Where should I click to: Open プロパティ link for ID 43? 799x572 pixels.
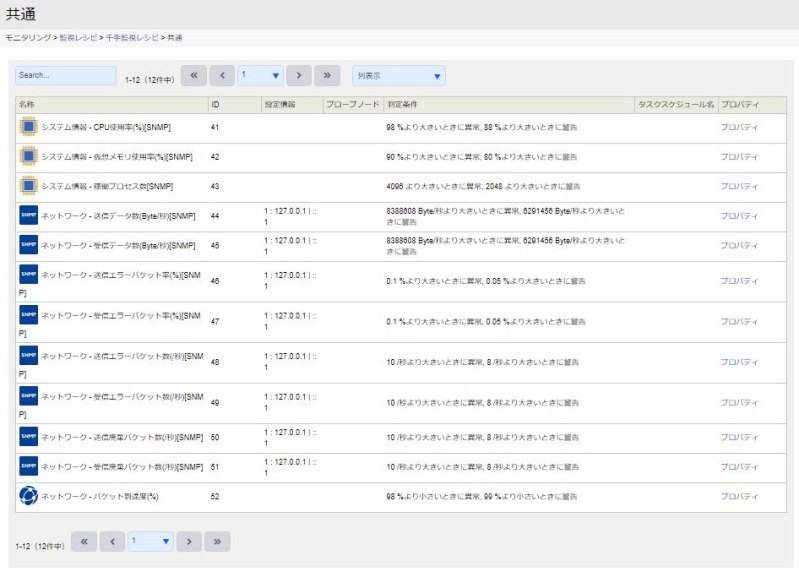[739, 186]
